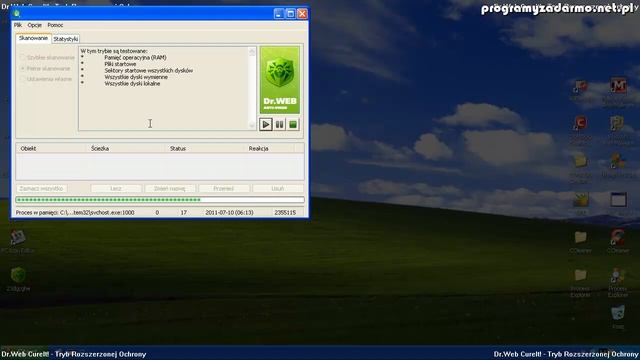Select Pełne skanowanie radio option

46,69
